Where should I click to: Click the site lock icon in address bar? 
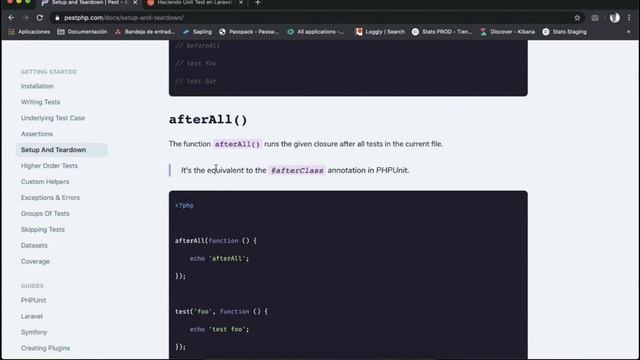pos(57,18)
